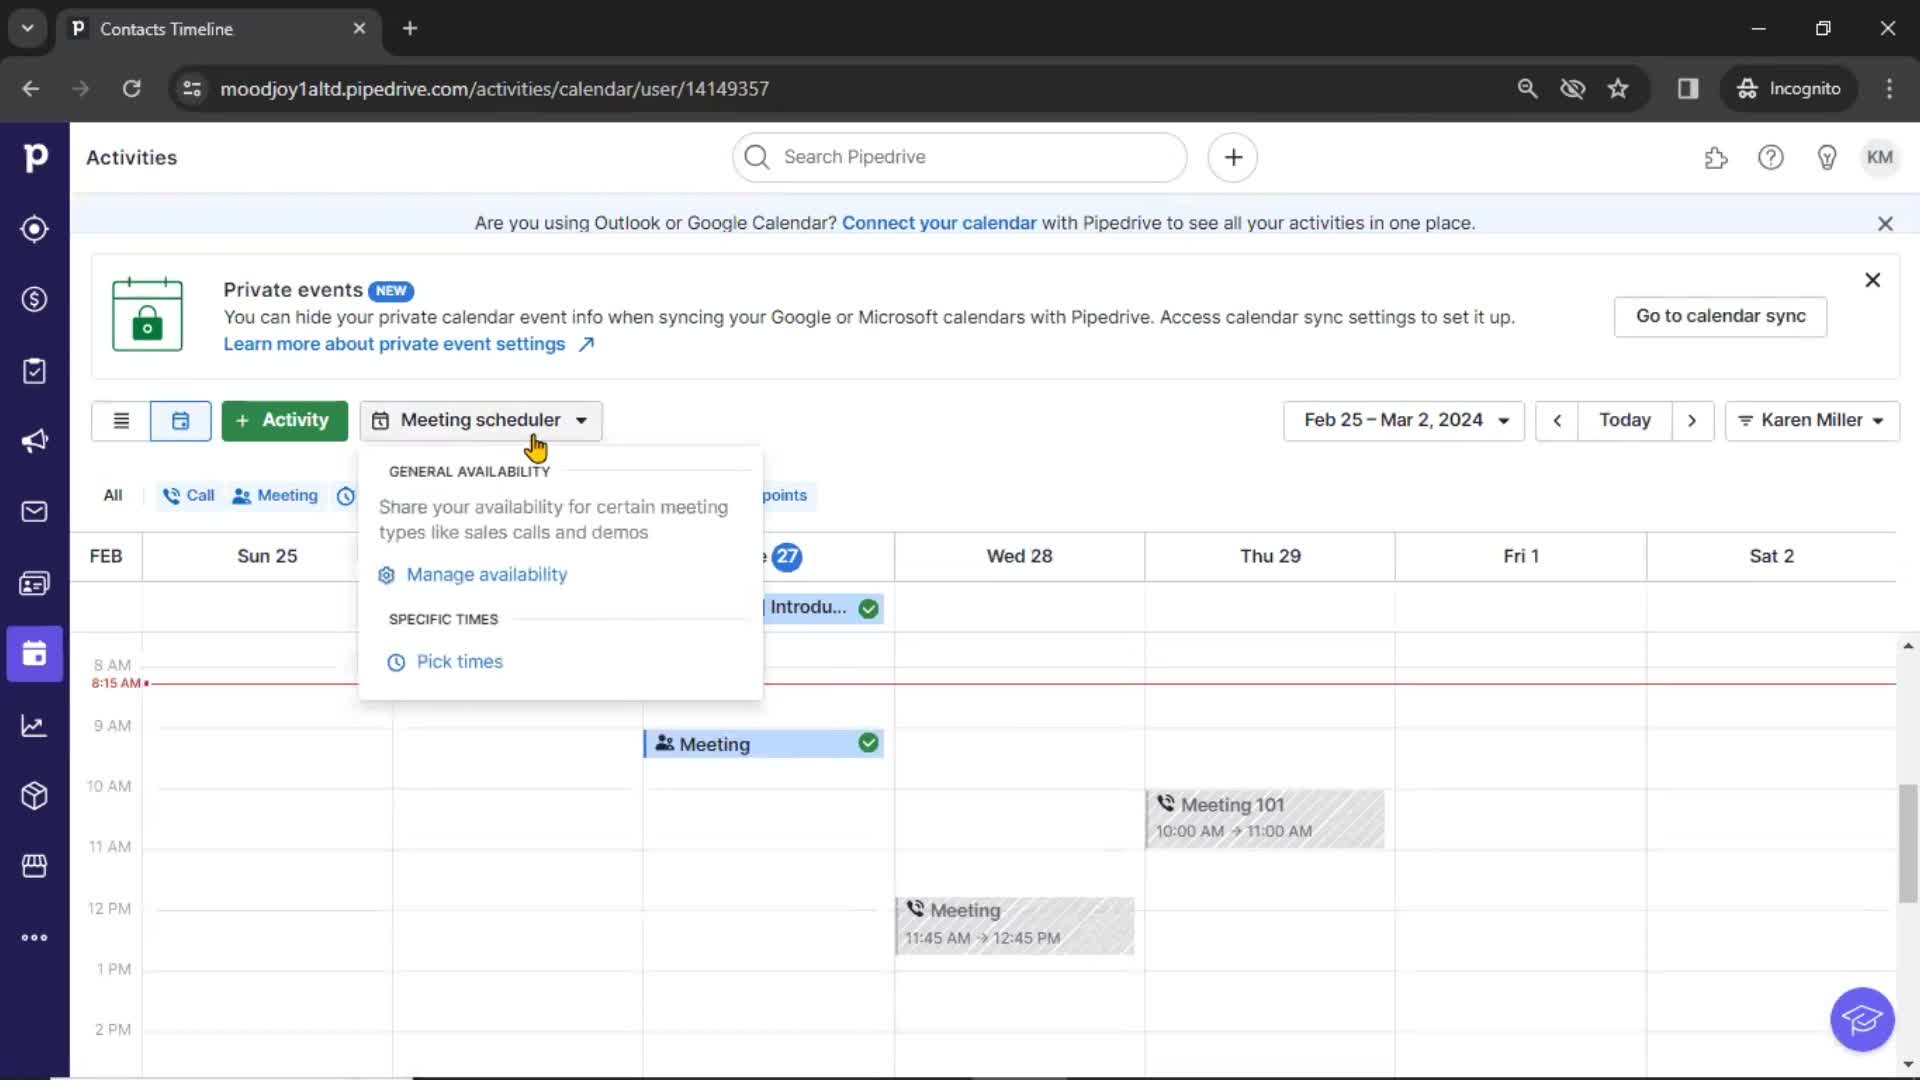Dismiss the Connect your calendar banner
The width and height of the screenshot is (1920, 1080).
[x=1885, y=224]
